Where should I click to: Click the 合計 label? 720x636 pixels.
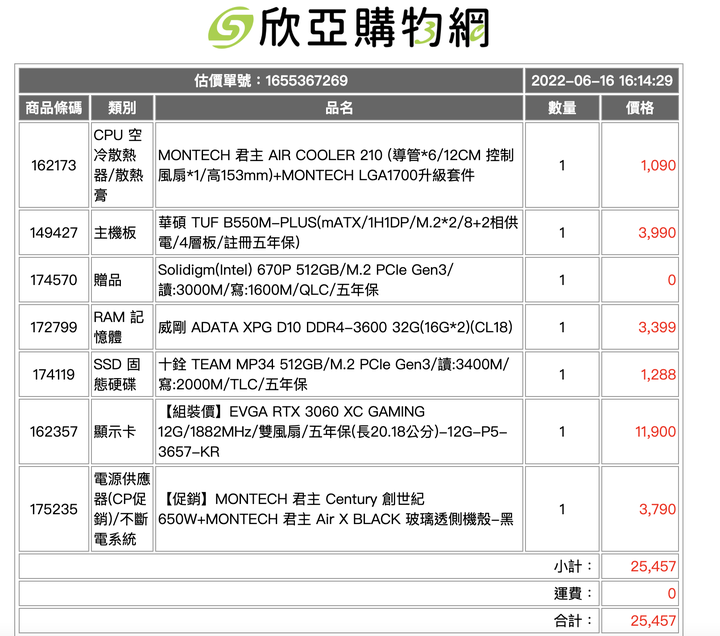pos(573,621)
